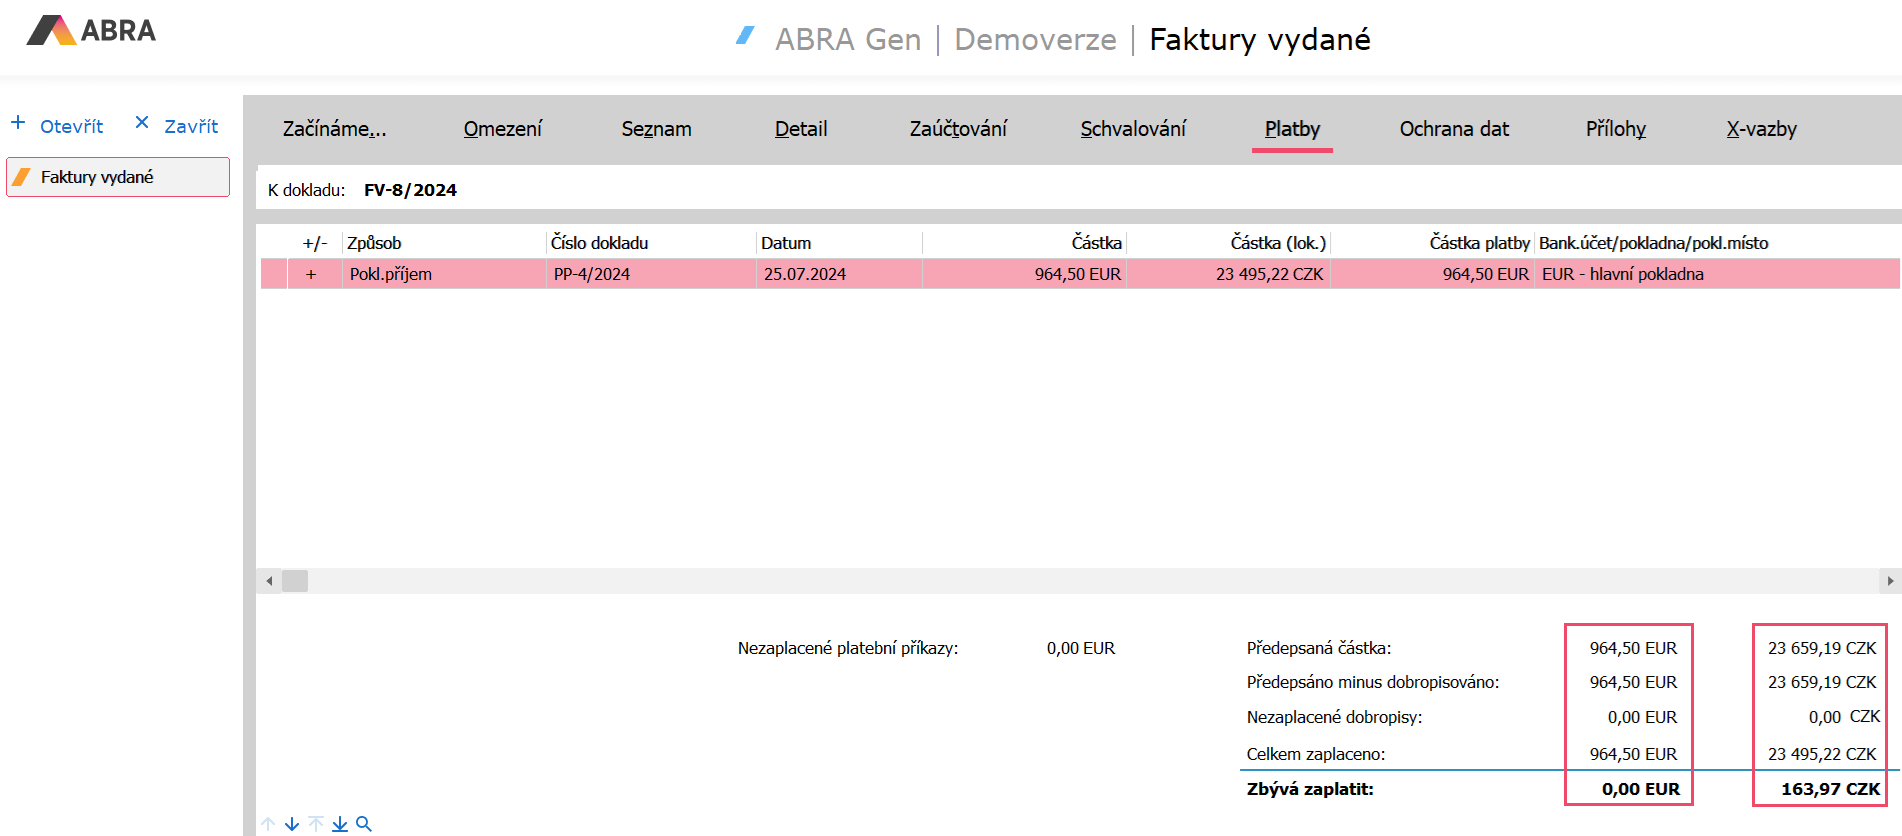1902x836 pixels.
Task: Click the next record down arrow icon
Action: tap(292, 824)
